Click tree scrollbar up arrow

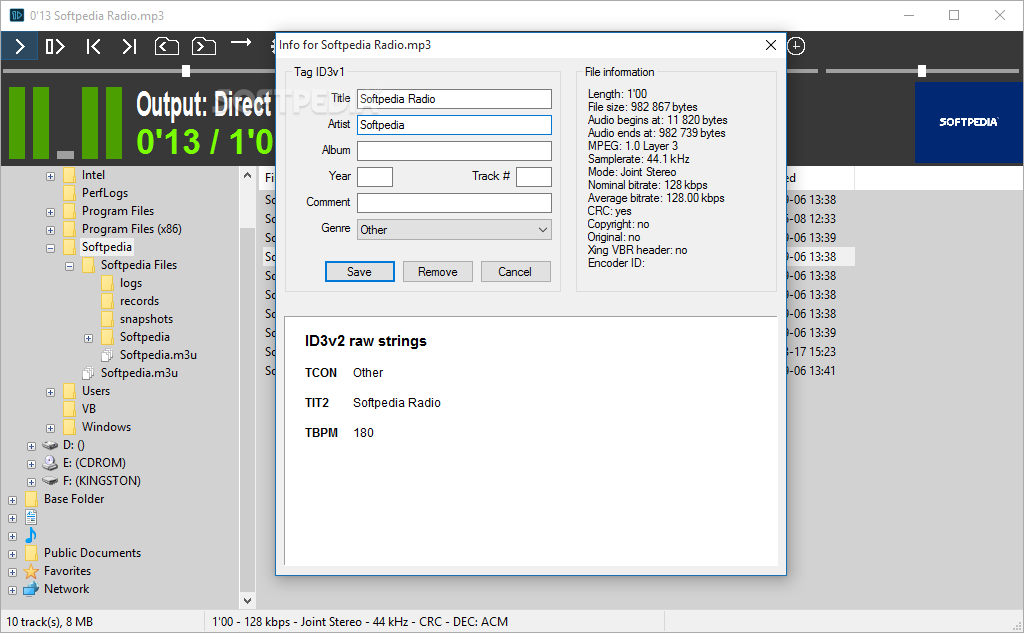tap(248, 175)
